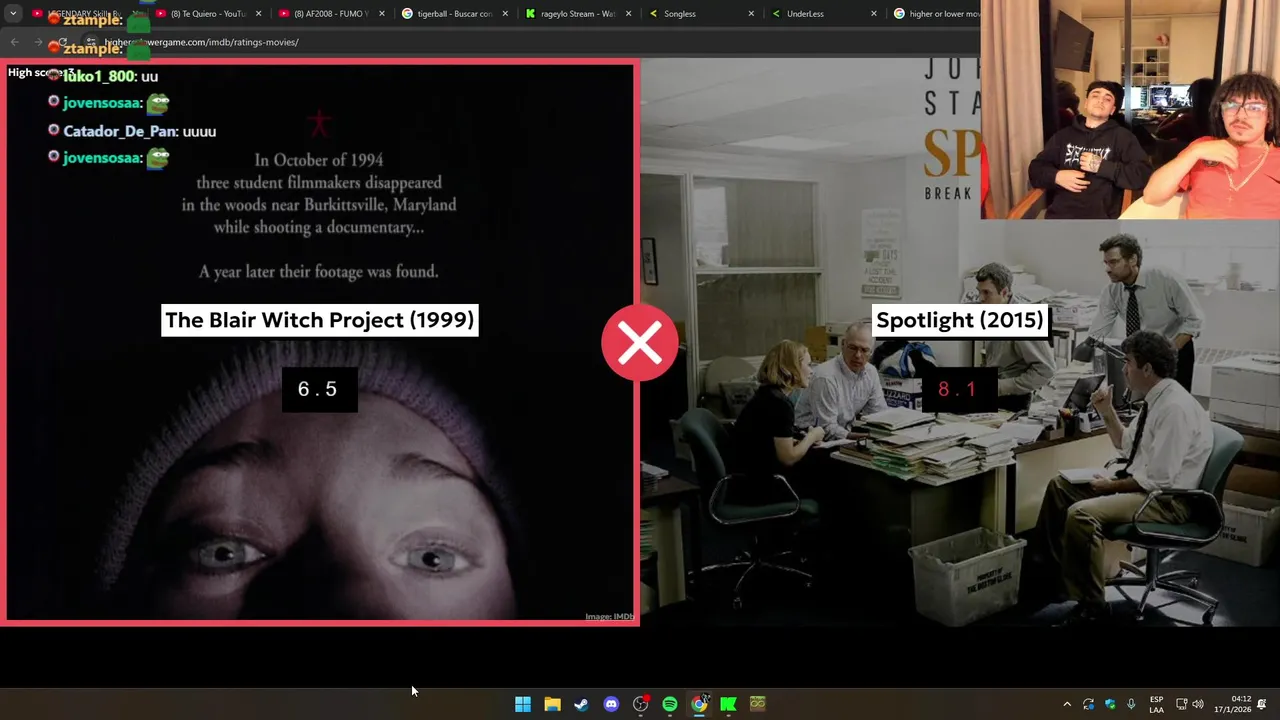Open OBS Studio from the taskbar
This screenshot has width=1280, height=720.
coord(641,704)
